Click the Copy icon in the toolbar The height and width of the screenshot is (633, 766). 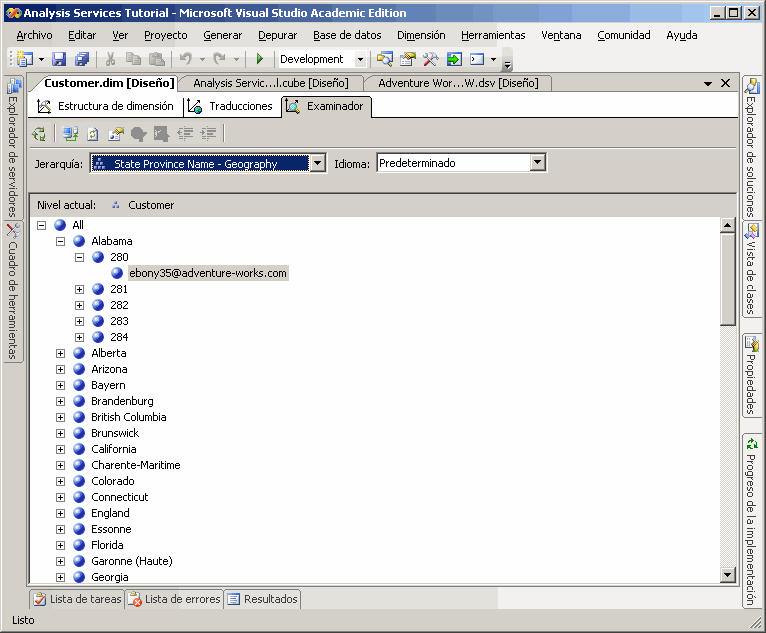tap(133, 60)
